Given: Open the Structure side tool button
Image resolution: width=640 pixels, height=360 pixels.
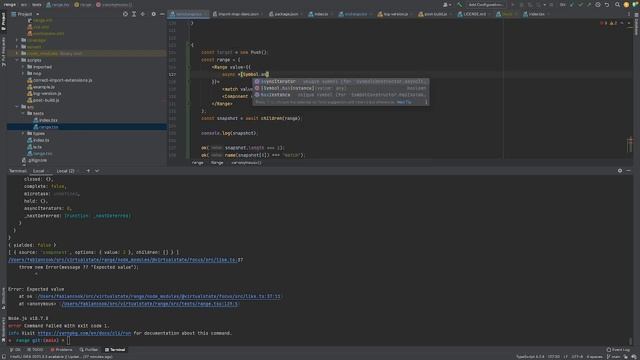Looking at the screenshot, I should [x=3, y=298].
